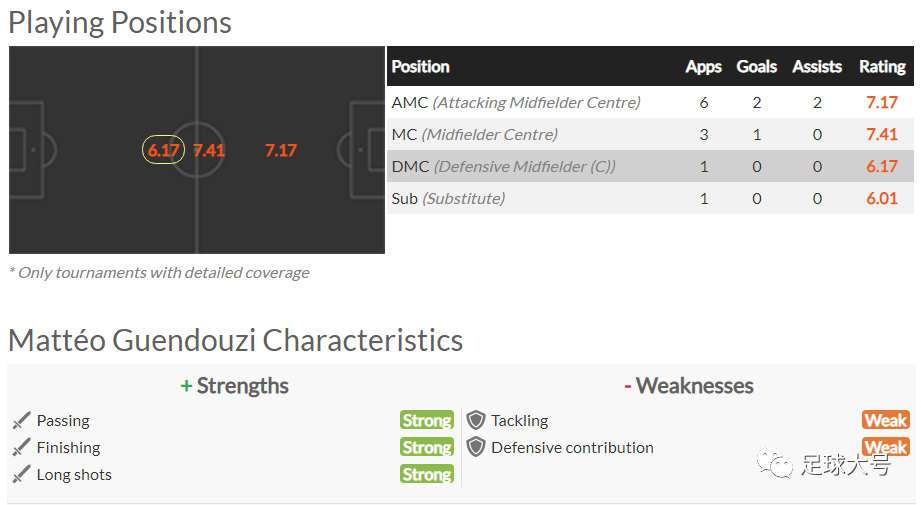The height and width of the screenshot is (505, 921).
Task: Click the sword icon beside Finishing
Action: (21, 447)
